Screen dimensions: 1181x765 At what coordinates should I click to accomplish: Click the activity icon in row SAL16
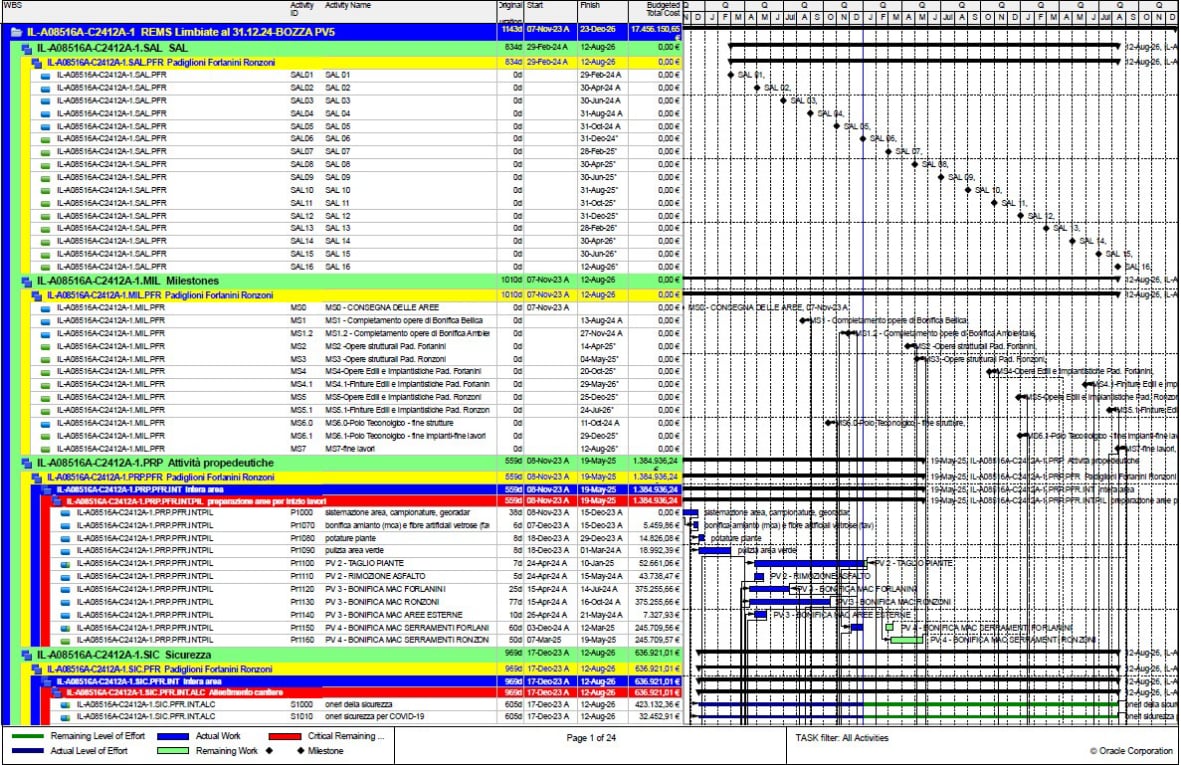click(x=45, y=267)
